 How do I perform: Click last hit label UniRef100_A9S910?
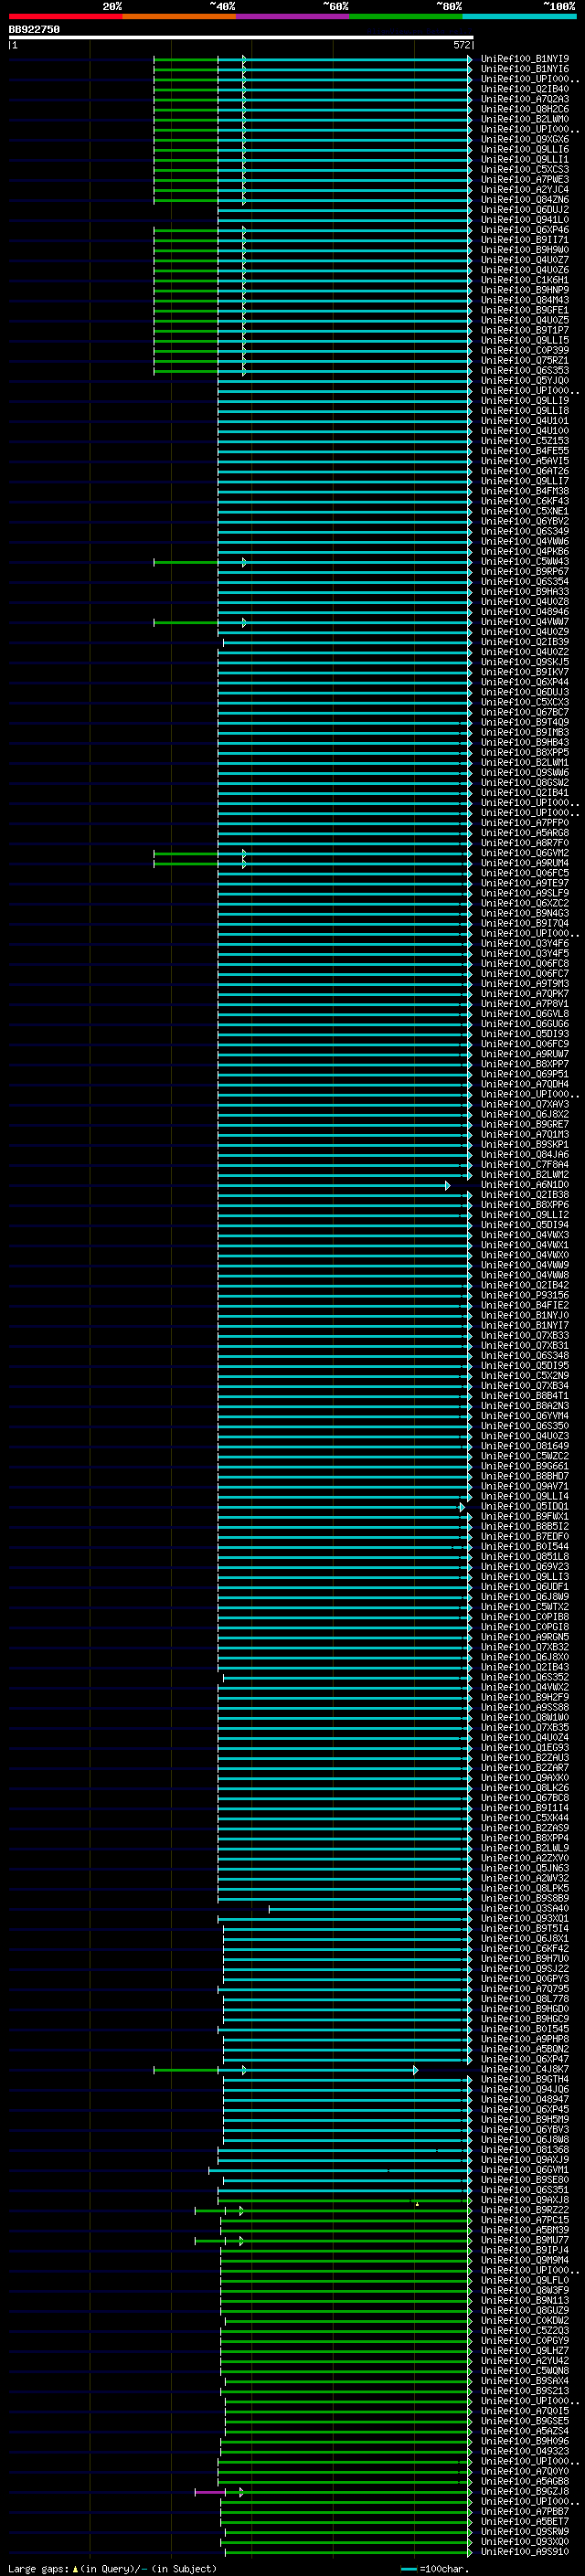tap(525, 2551)
